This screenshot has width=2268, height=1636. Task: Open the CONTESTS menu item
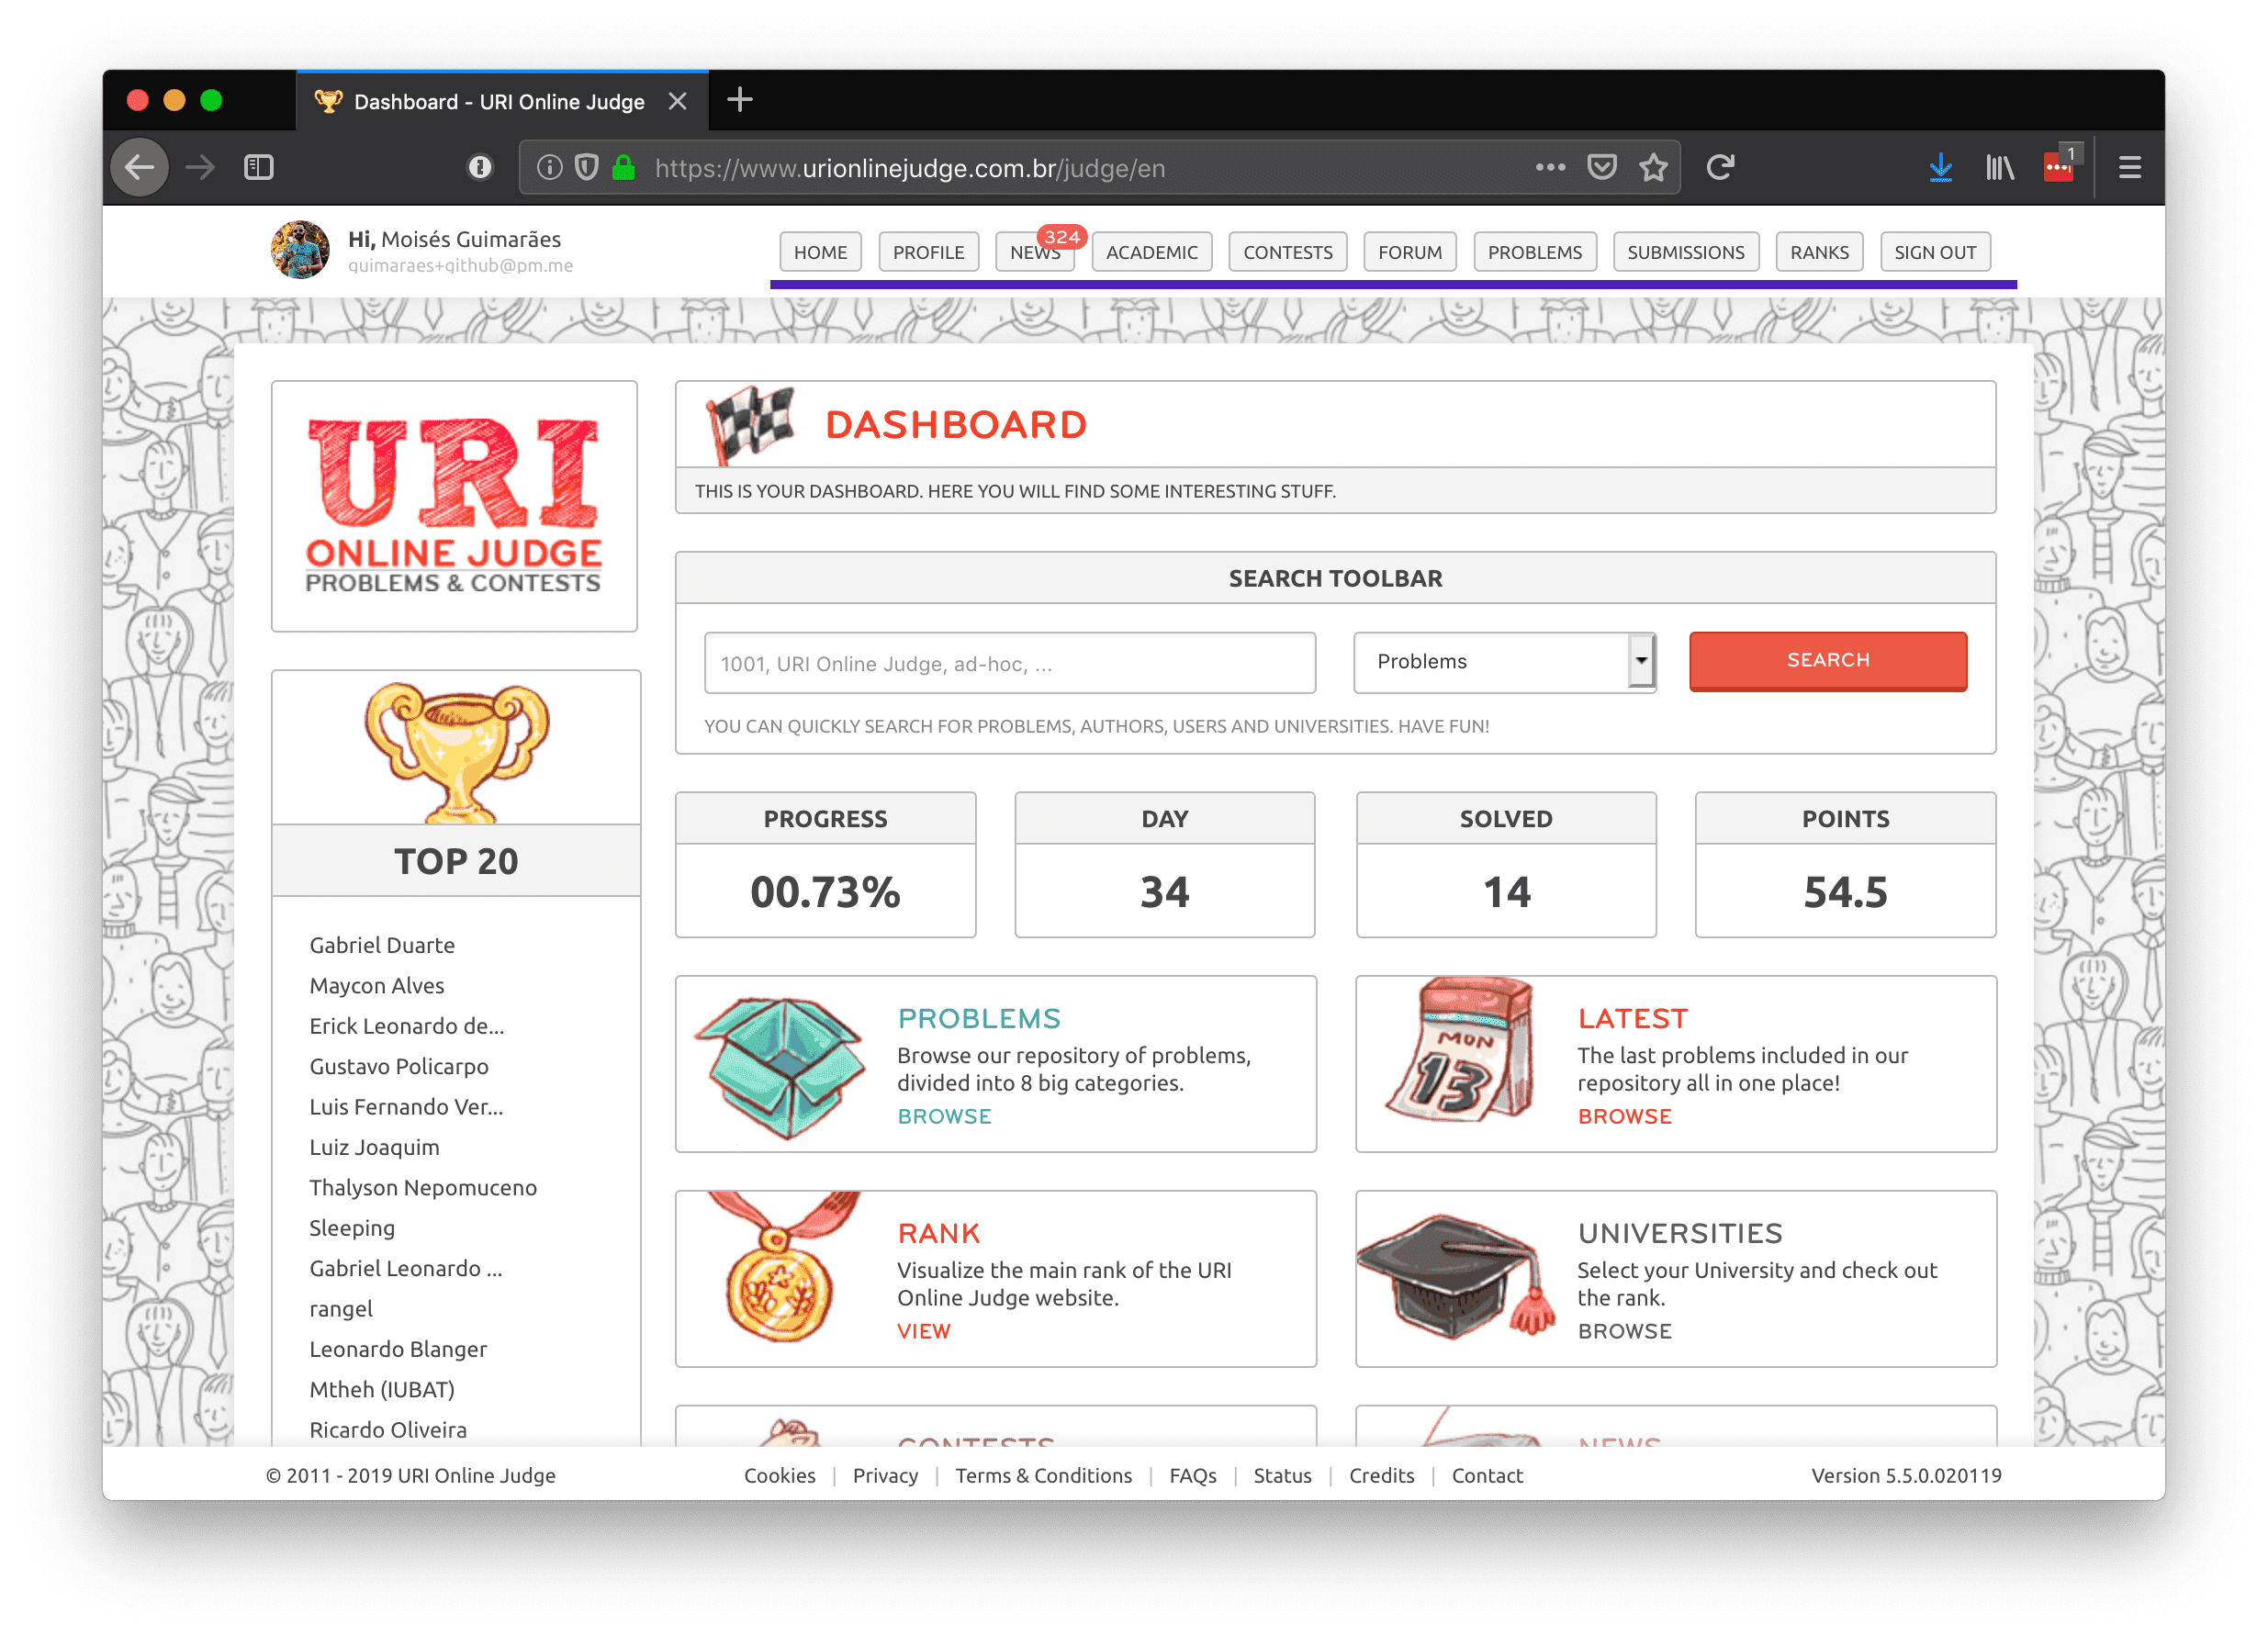pyautogui.click(x=1288, y=252)
